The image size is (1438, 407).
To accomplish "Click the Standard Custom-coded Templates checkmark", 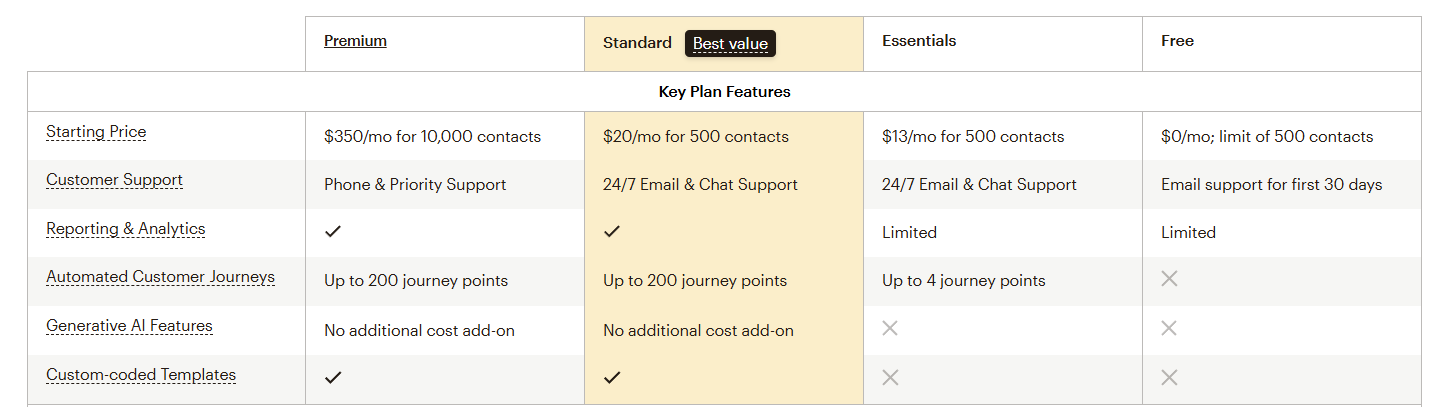I will [x=612, y=377].
